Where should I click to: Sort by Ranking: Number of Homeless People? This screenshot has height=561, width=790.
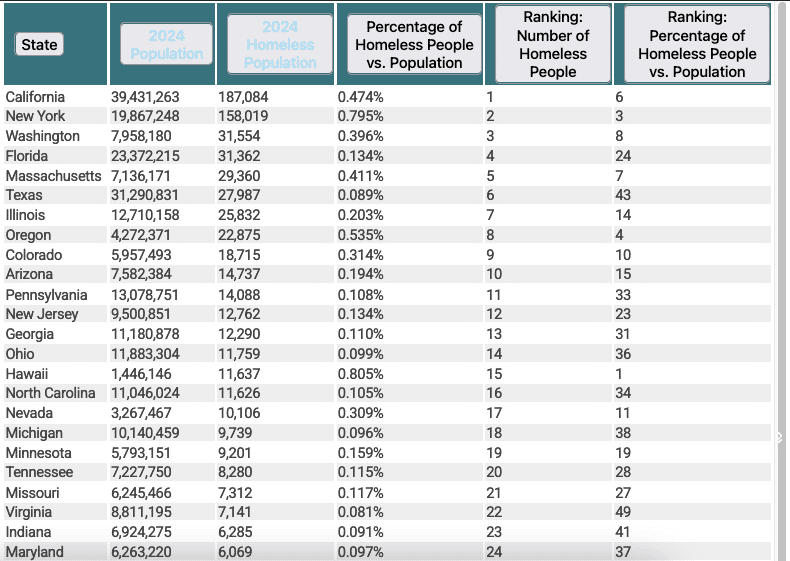(x=553, y=44)
